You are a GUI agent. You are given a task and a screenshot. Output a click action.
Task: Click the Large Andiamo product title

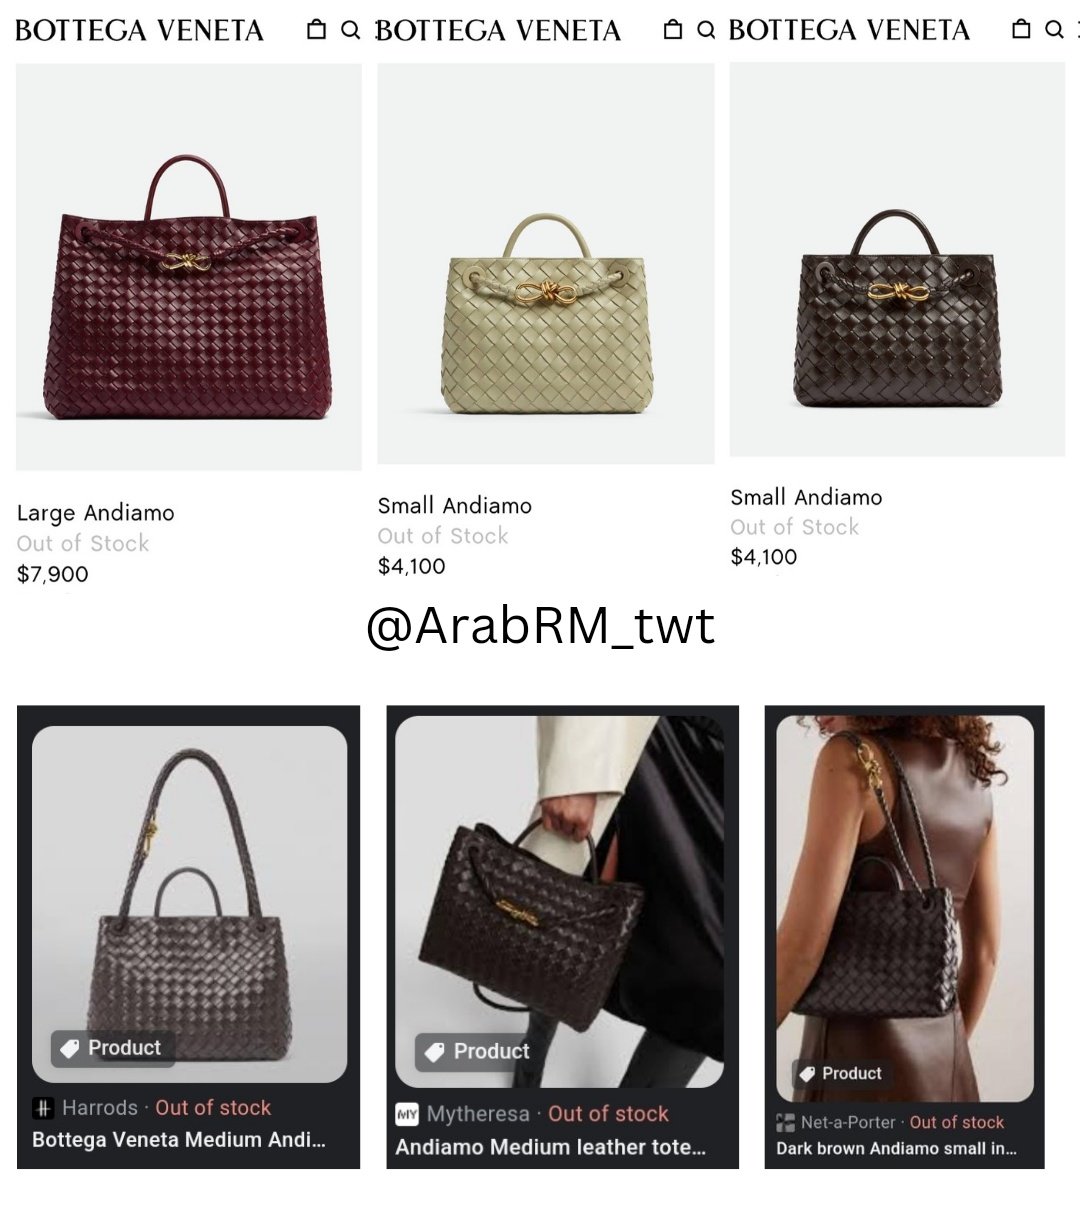pyautogui.click(x=96, y=513)
